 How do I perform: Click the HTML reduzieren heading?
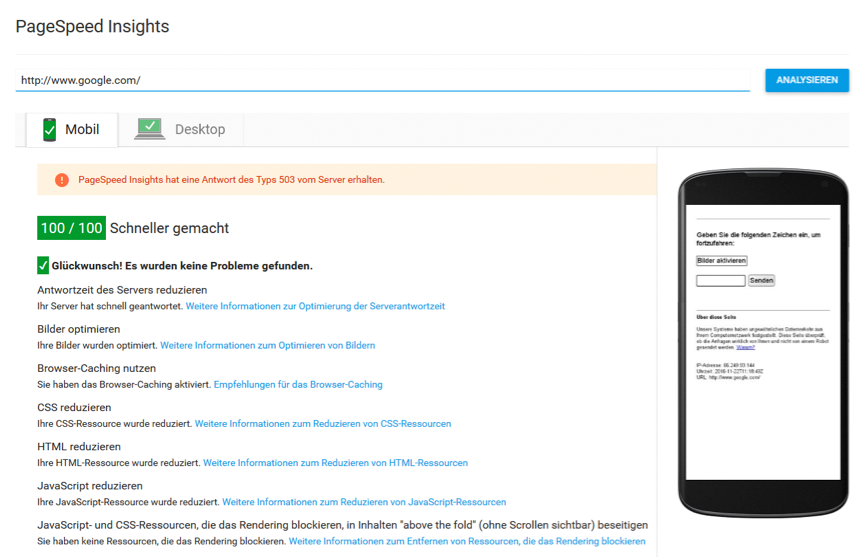(79, 446)
